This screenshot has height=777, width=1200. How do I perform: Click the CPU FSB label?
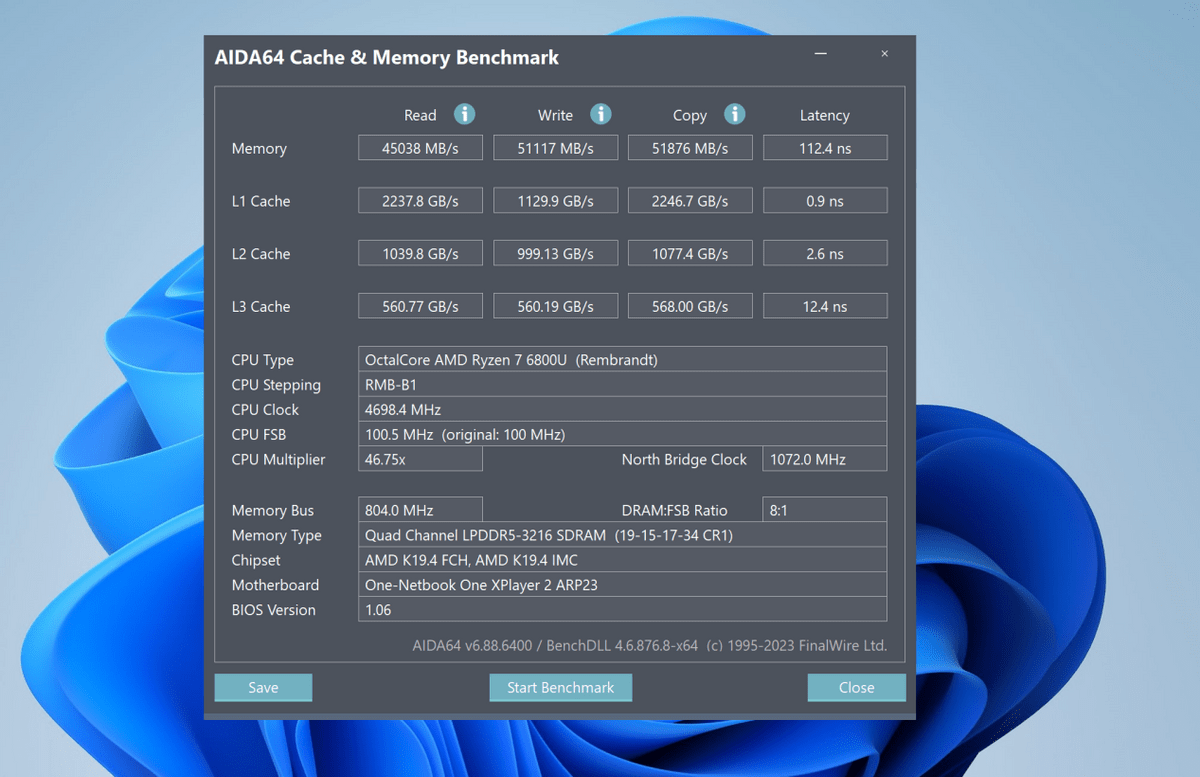[x=259, y=434]
